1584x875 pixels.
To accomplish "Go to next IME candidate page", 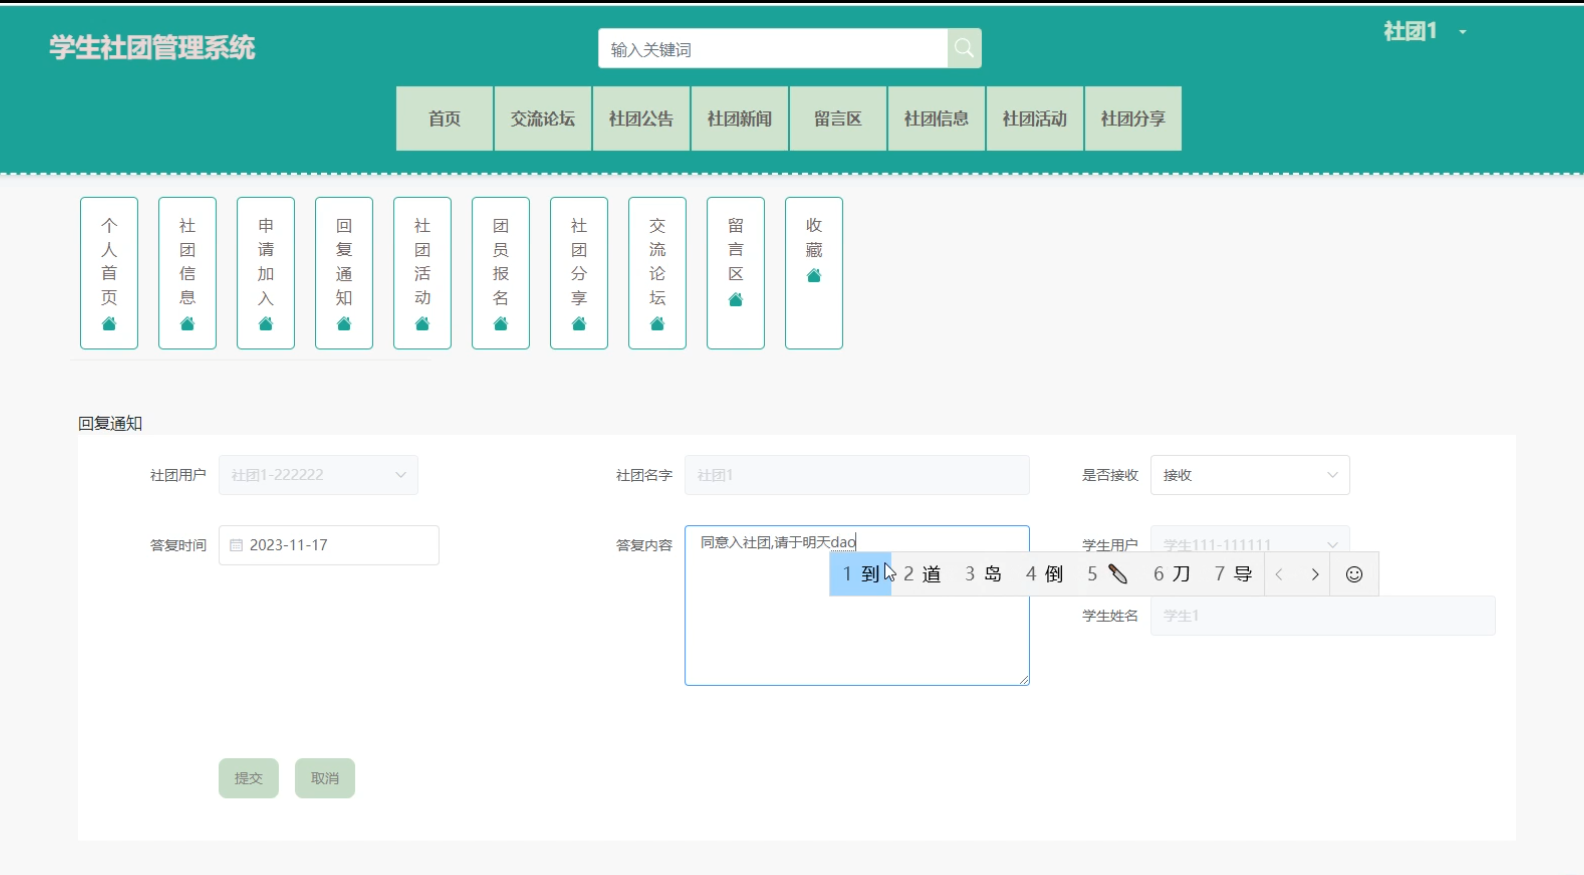I will (1315, 574).
